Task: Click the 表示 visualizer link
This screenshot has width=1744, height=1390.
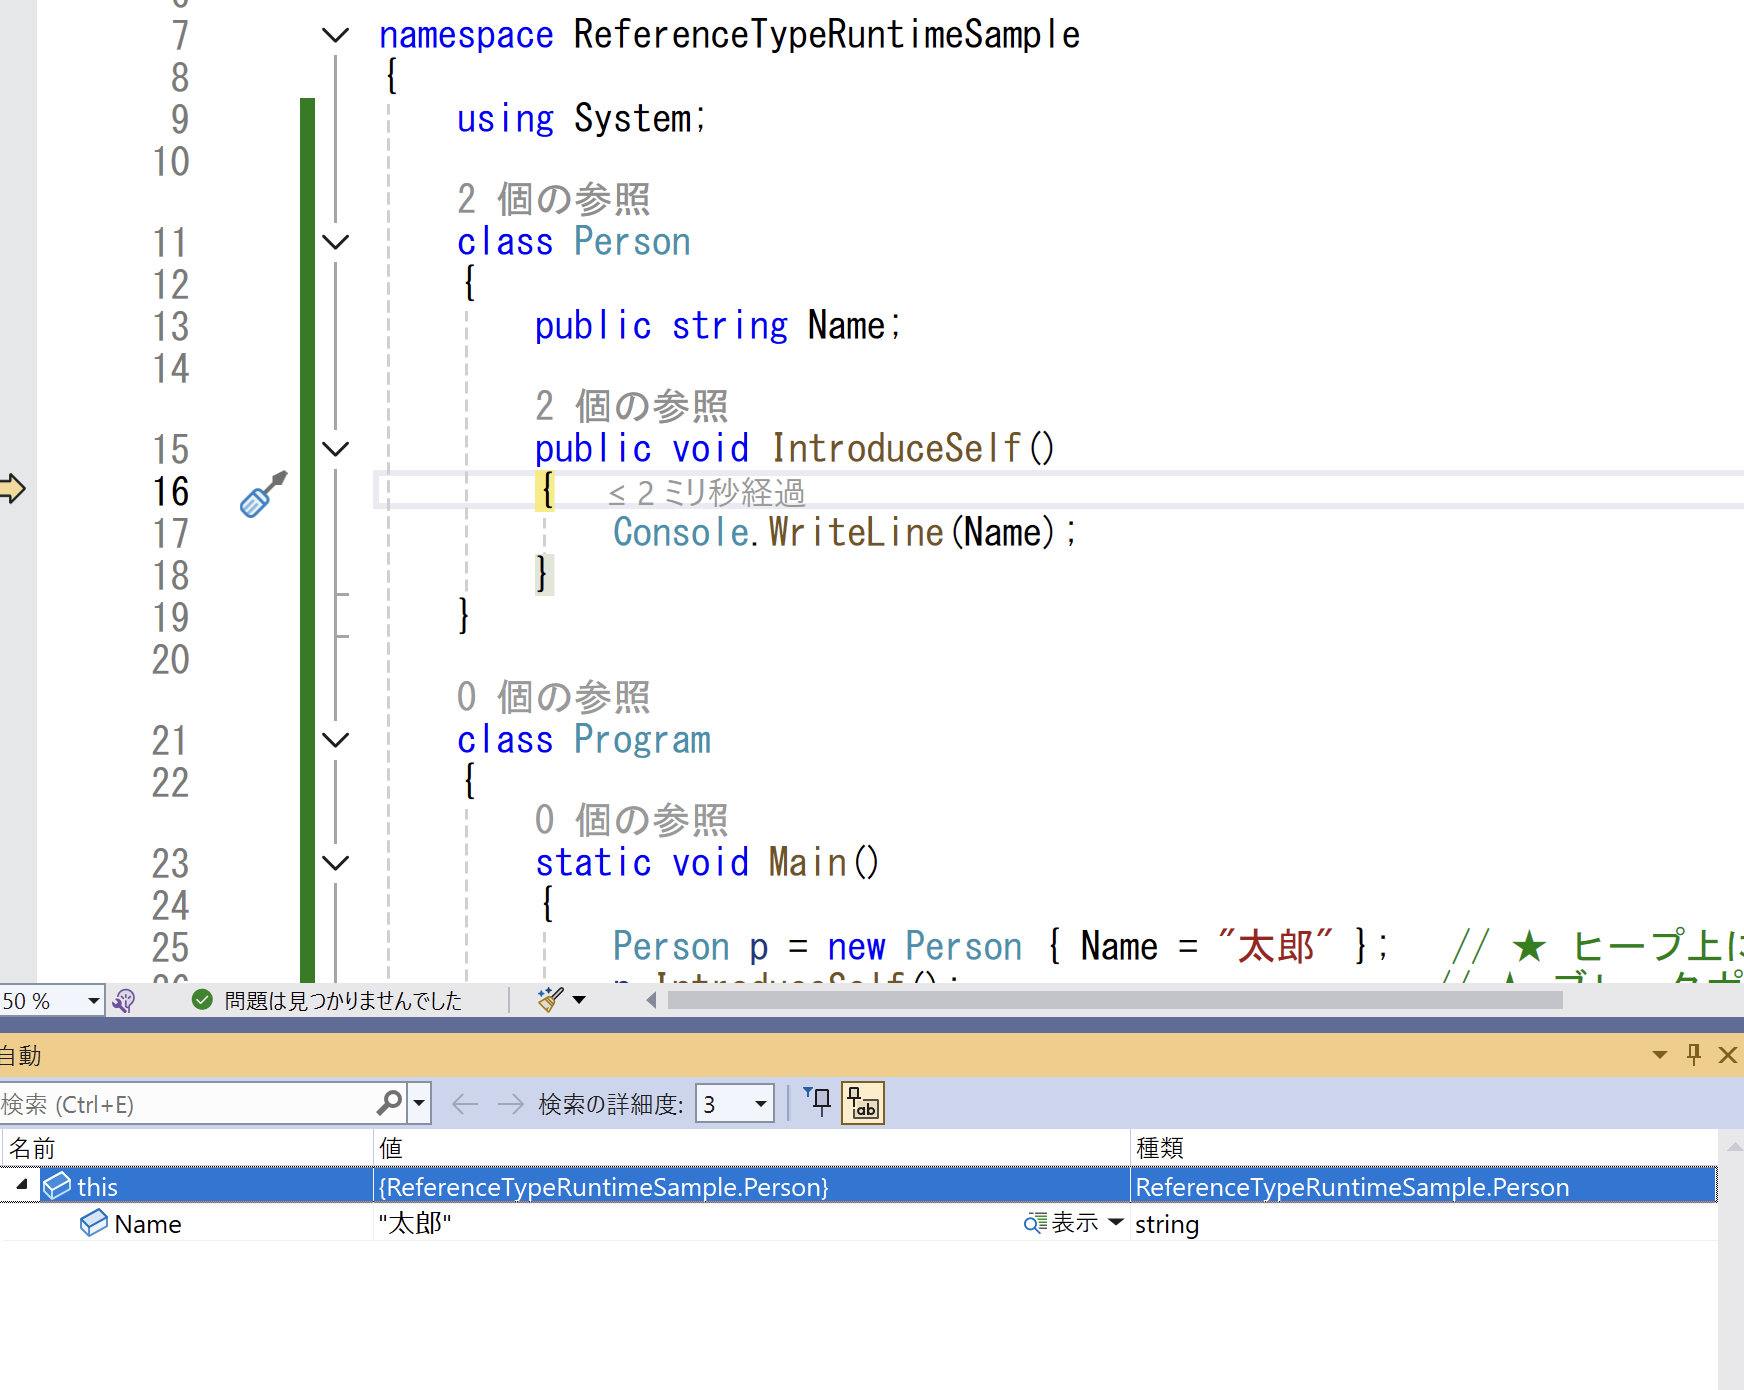Action: coord(1061,1222)
